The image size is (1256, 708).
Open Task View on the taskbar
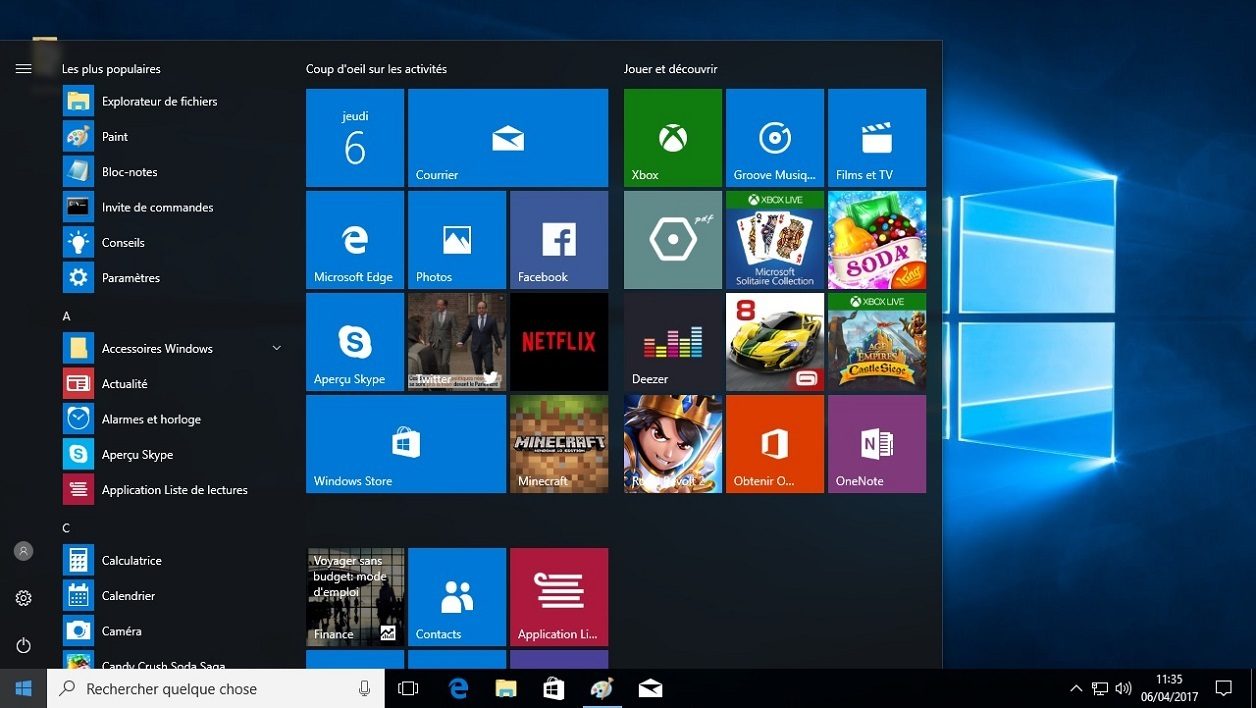(408, 689)
